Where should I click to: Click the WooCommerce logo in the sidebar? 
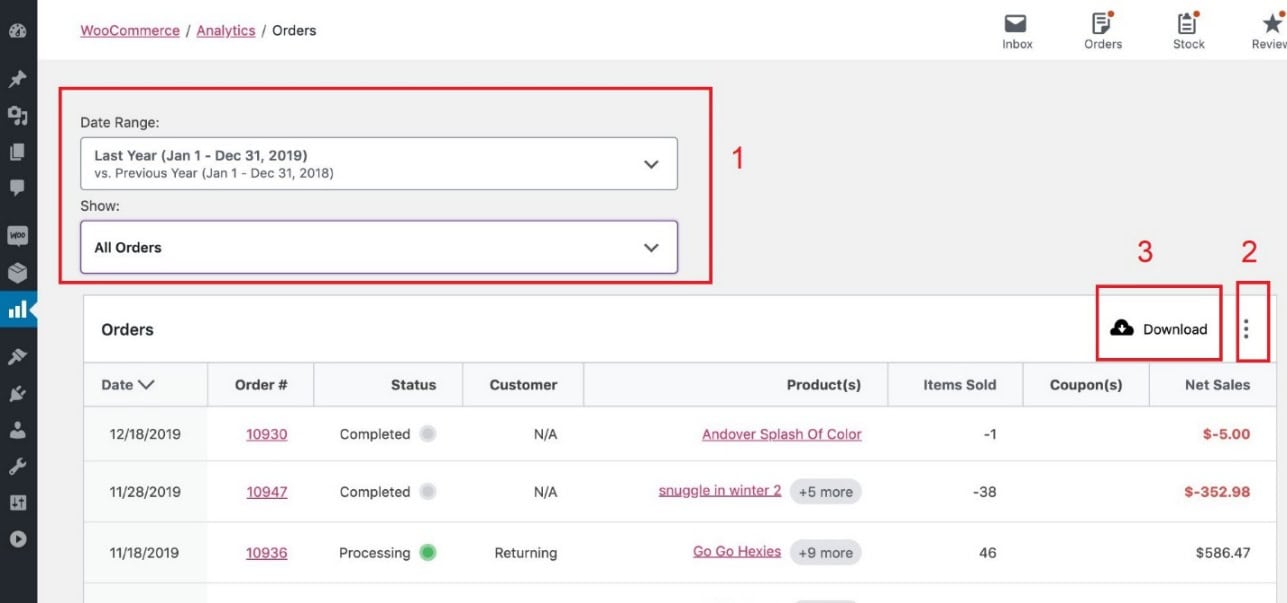[x=17, y=235]
